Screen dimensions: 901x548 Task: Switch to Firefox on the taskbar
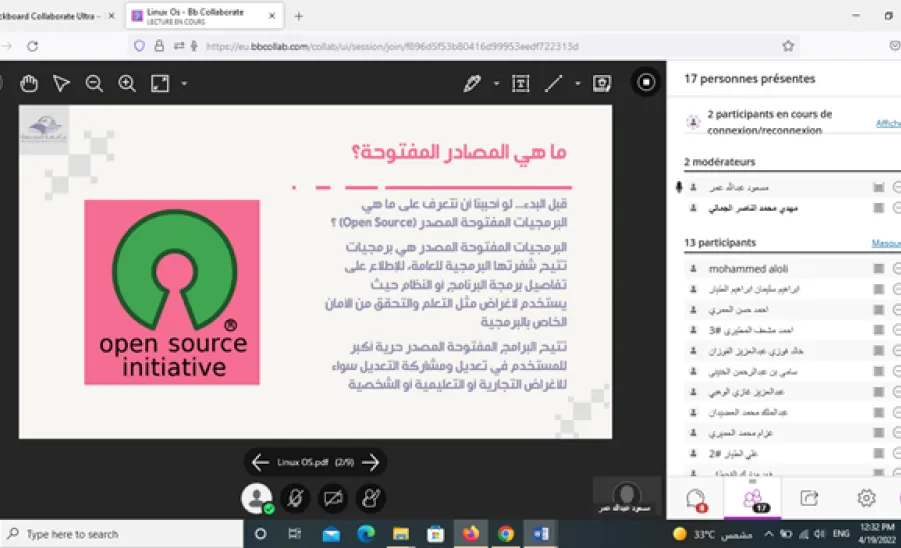(471, 534)
